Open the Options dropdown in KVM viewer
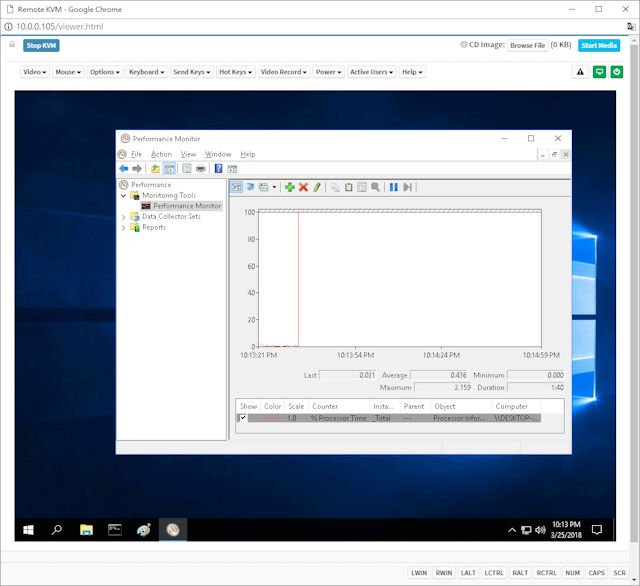This screenshot has width=640, height=586. click(104, 72)
